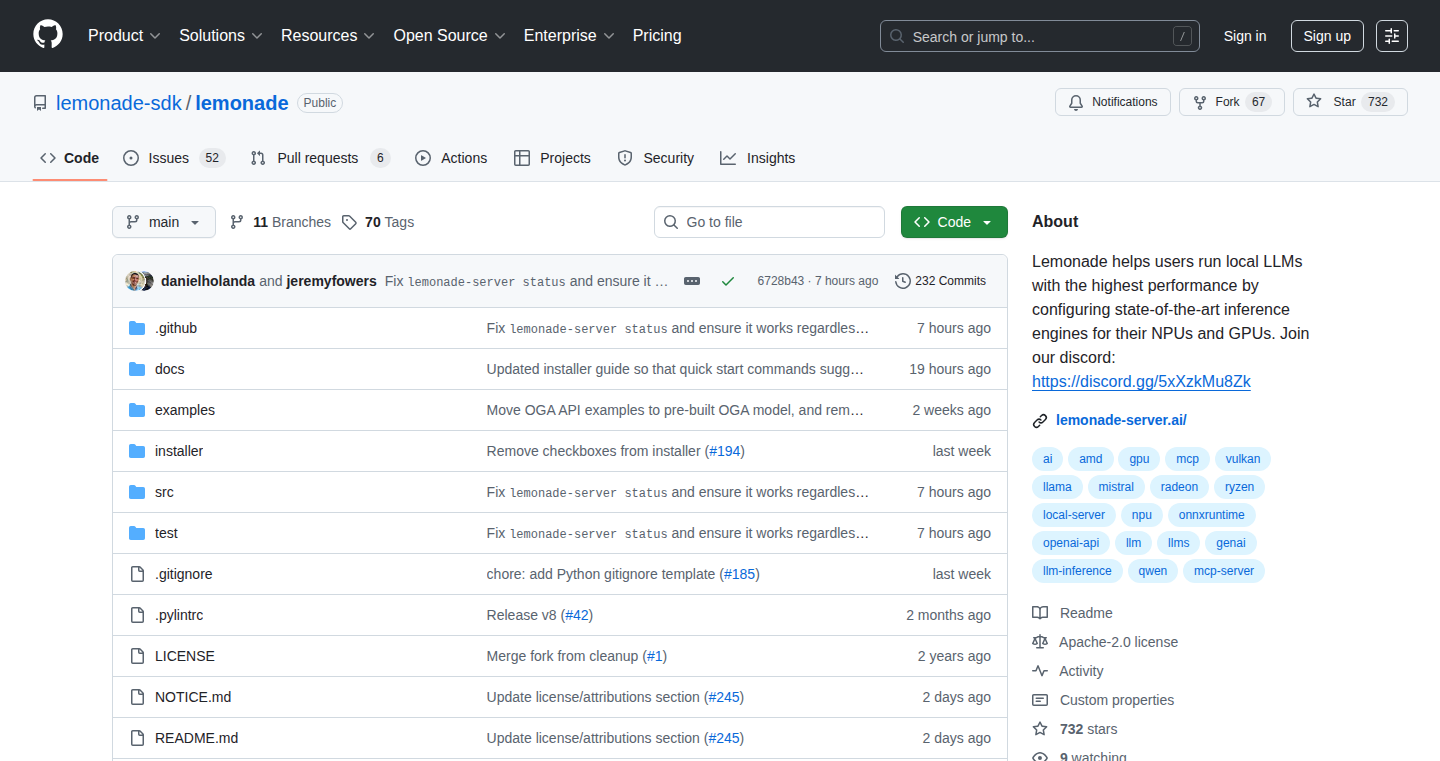Open commit hash 6728b43
Viewport: 1440px width, 761px height.
(780, 281)
